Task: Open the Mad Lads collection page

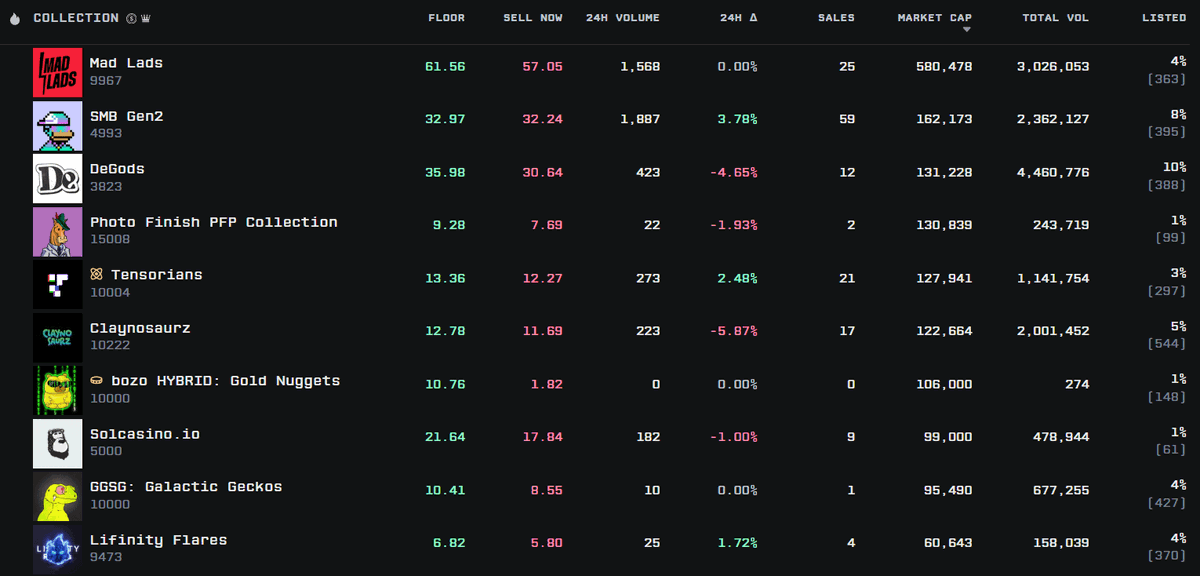Action: click(127, 62)
